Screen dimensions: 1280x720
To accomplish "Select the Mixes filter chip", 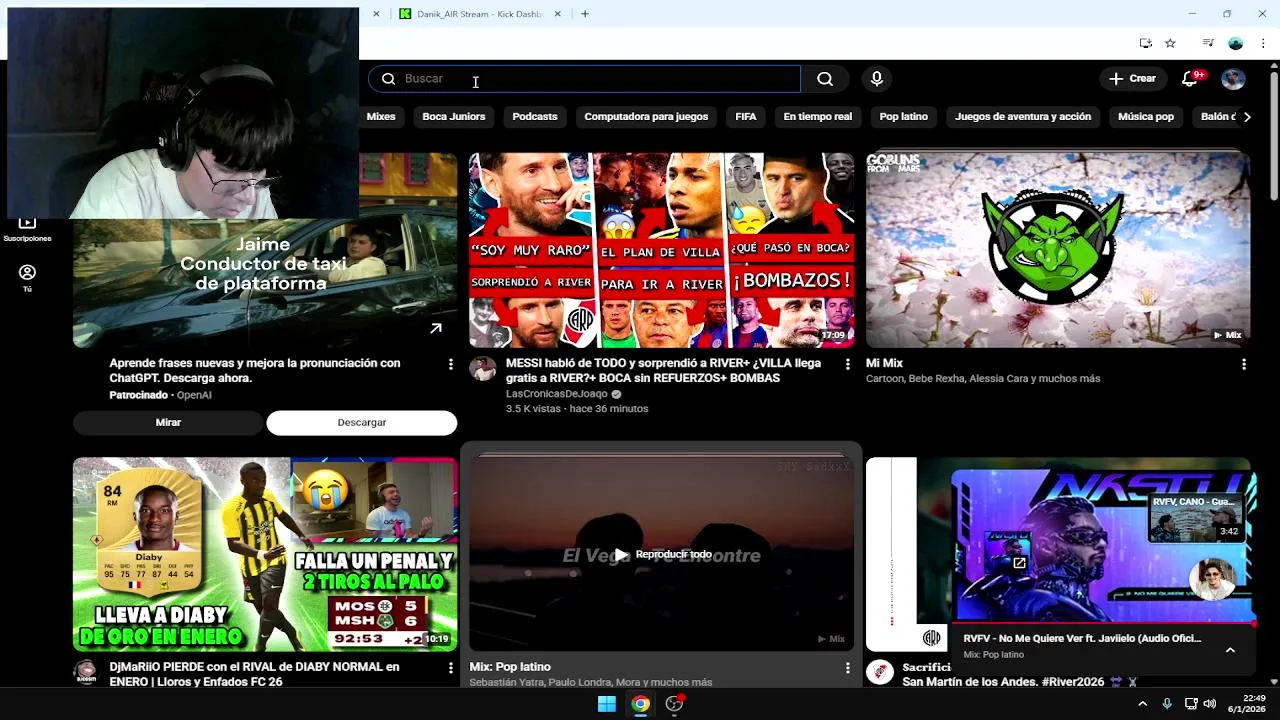I will point(381,117).
